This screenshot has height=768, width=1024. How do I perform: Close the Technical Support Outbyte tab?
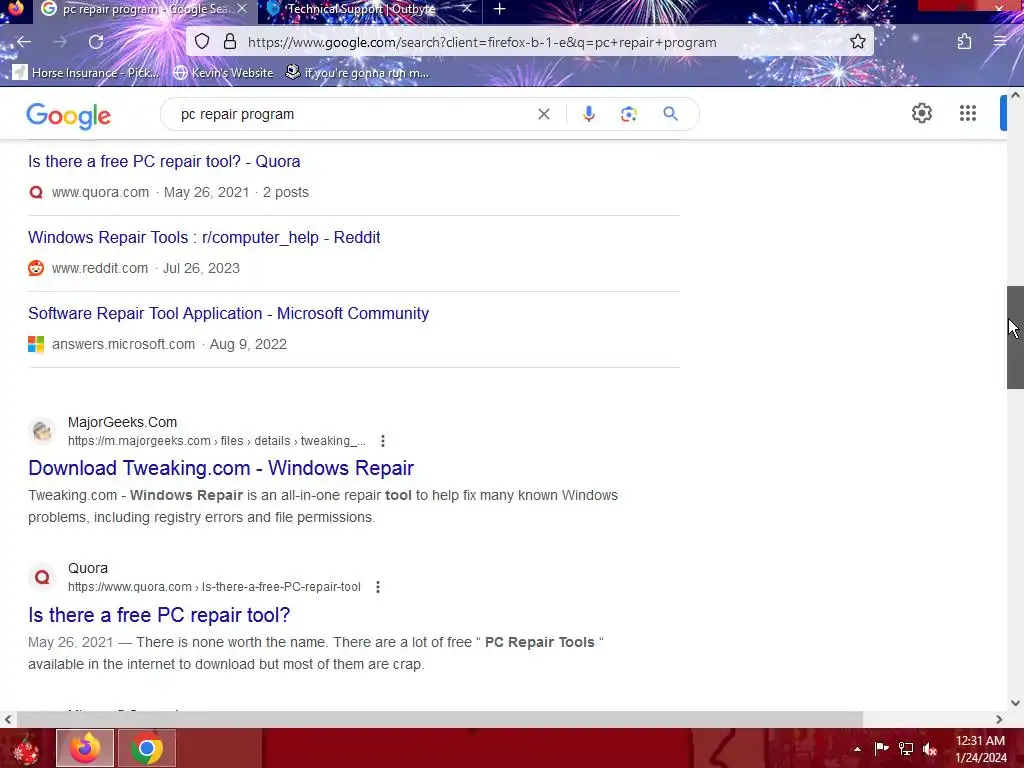(466, 9)
